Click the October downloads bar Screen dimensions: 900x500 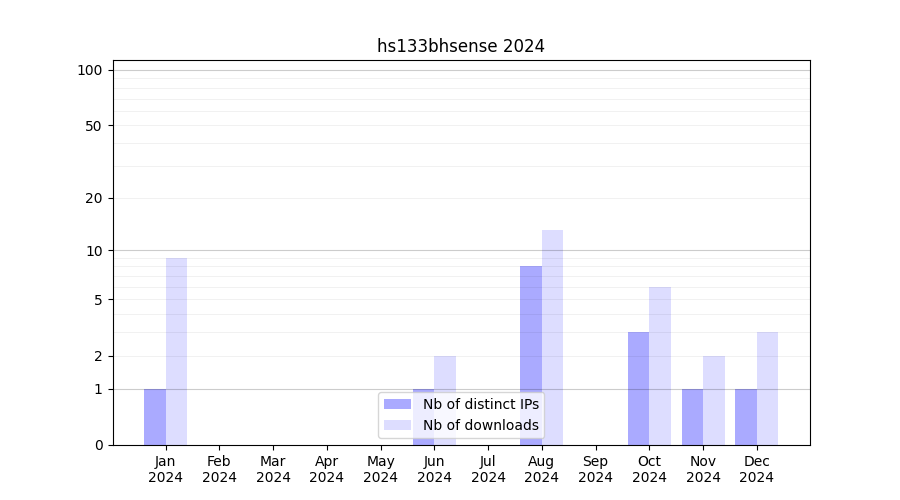pyautogui.click(x=660, y=366)
